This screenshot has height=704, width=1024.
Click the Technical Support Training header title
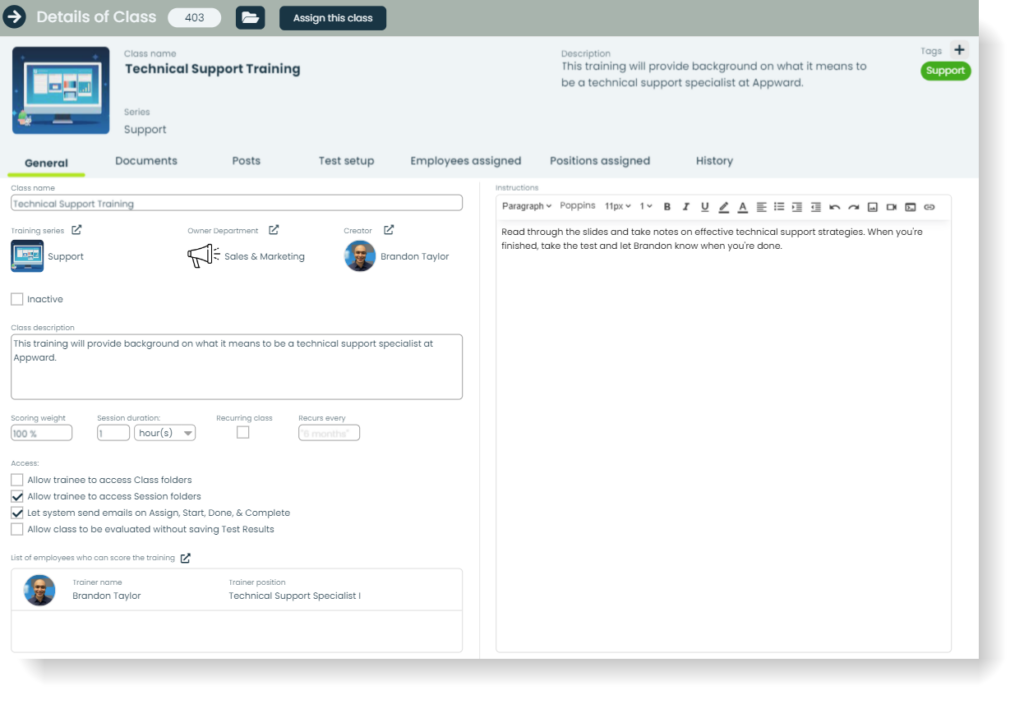212,69
